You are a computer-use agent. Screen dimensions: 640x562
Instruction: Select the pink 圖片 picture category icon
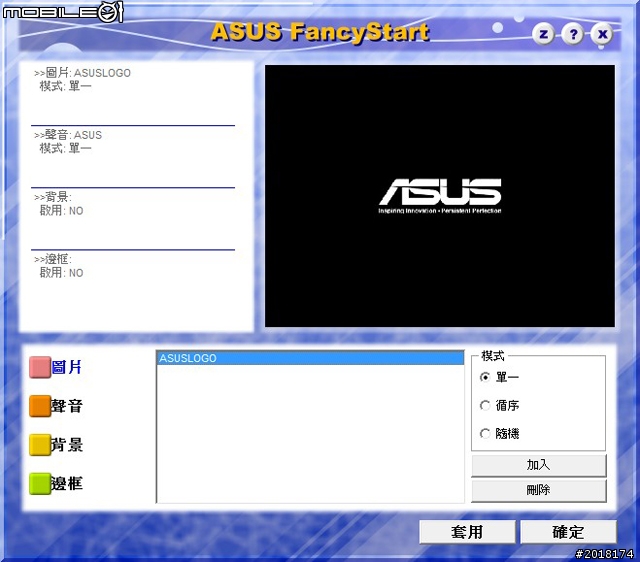click(40, 367)
